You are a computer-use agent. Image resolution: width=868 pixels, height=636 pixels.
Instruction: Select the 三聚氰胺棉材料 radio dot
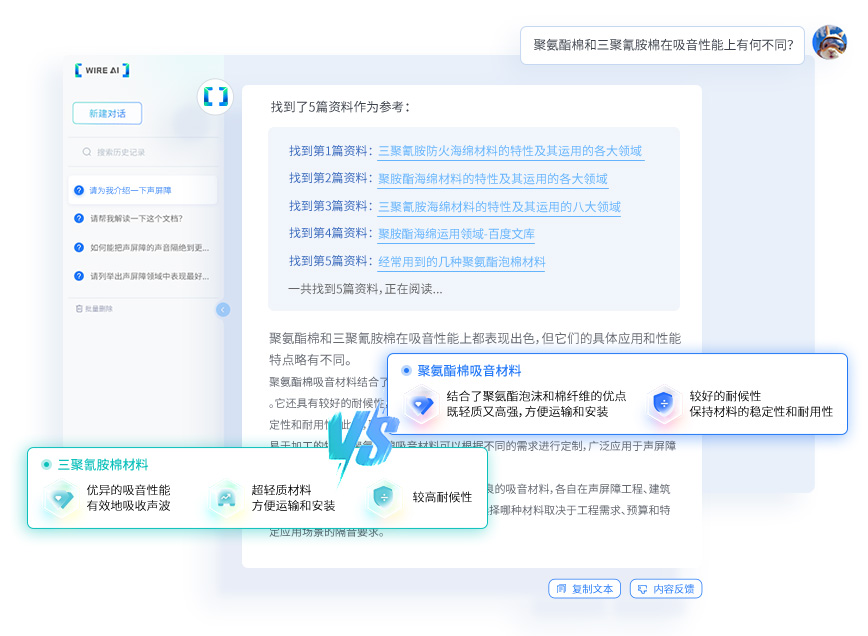(x=46, y=465)
